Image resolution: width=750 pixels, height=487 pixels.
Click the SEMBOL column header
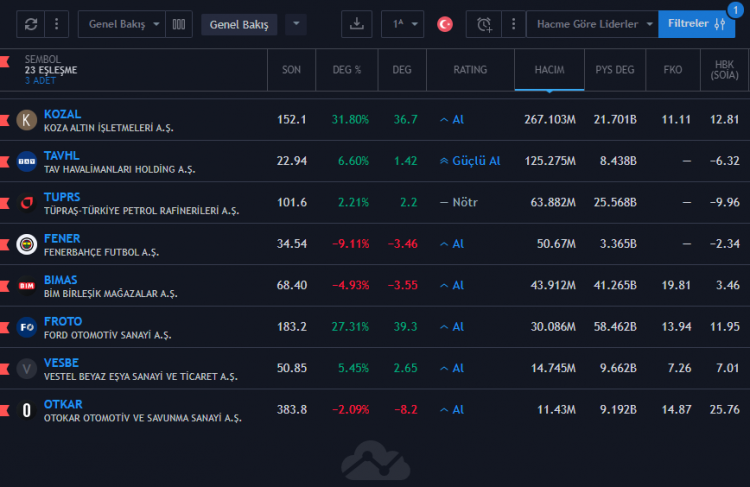[43, 59]
